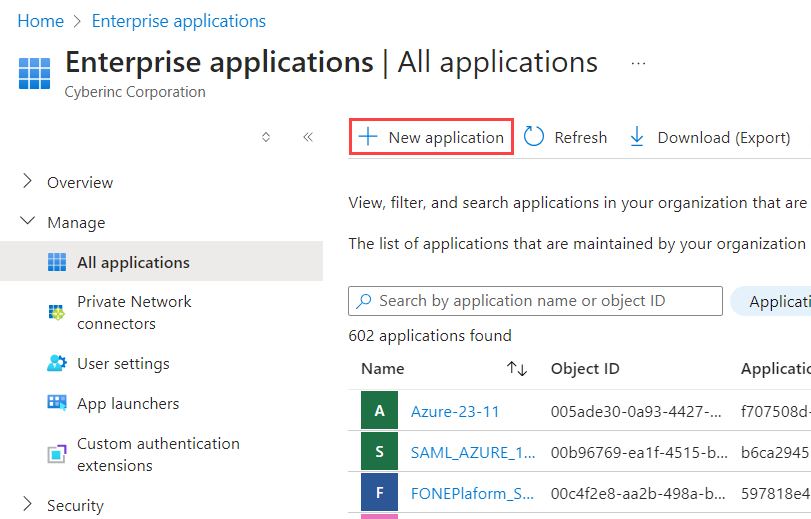
Task: Open User settings menu item
Action: pos(123,364)
